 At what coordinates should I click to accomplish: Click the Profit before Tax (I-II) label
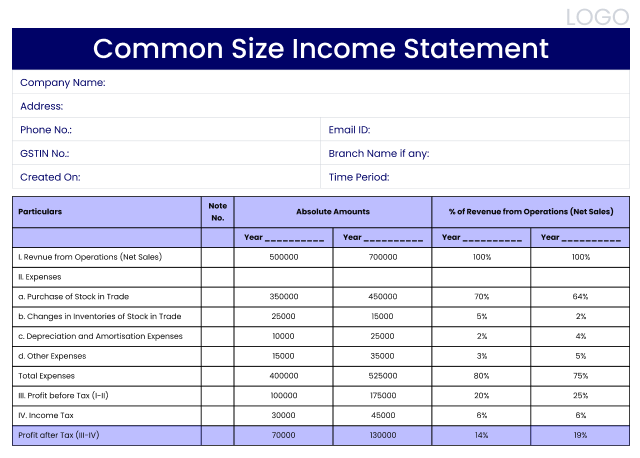coord(63,396)
